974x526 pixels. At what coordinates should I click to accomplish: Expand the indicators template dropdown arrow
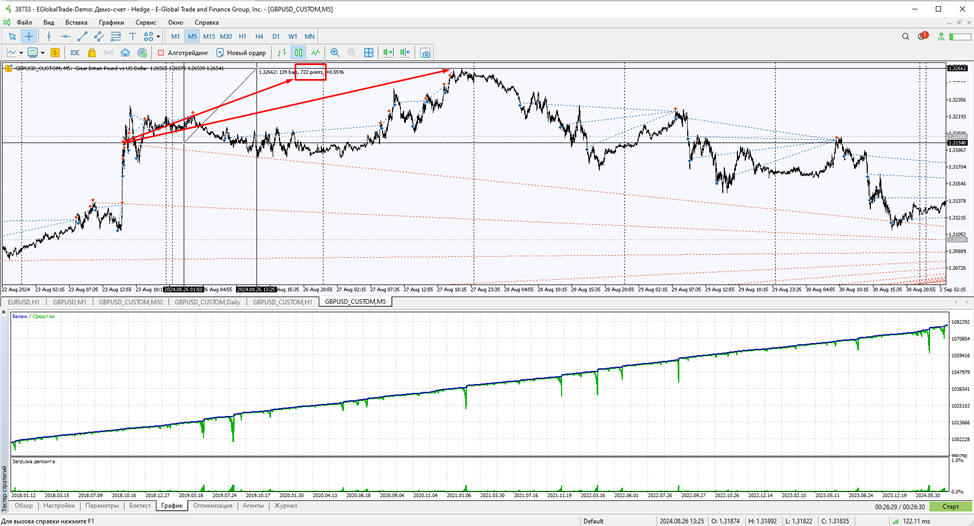[42, 53]
